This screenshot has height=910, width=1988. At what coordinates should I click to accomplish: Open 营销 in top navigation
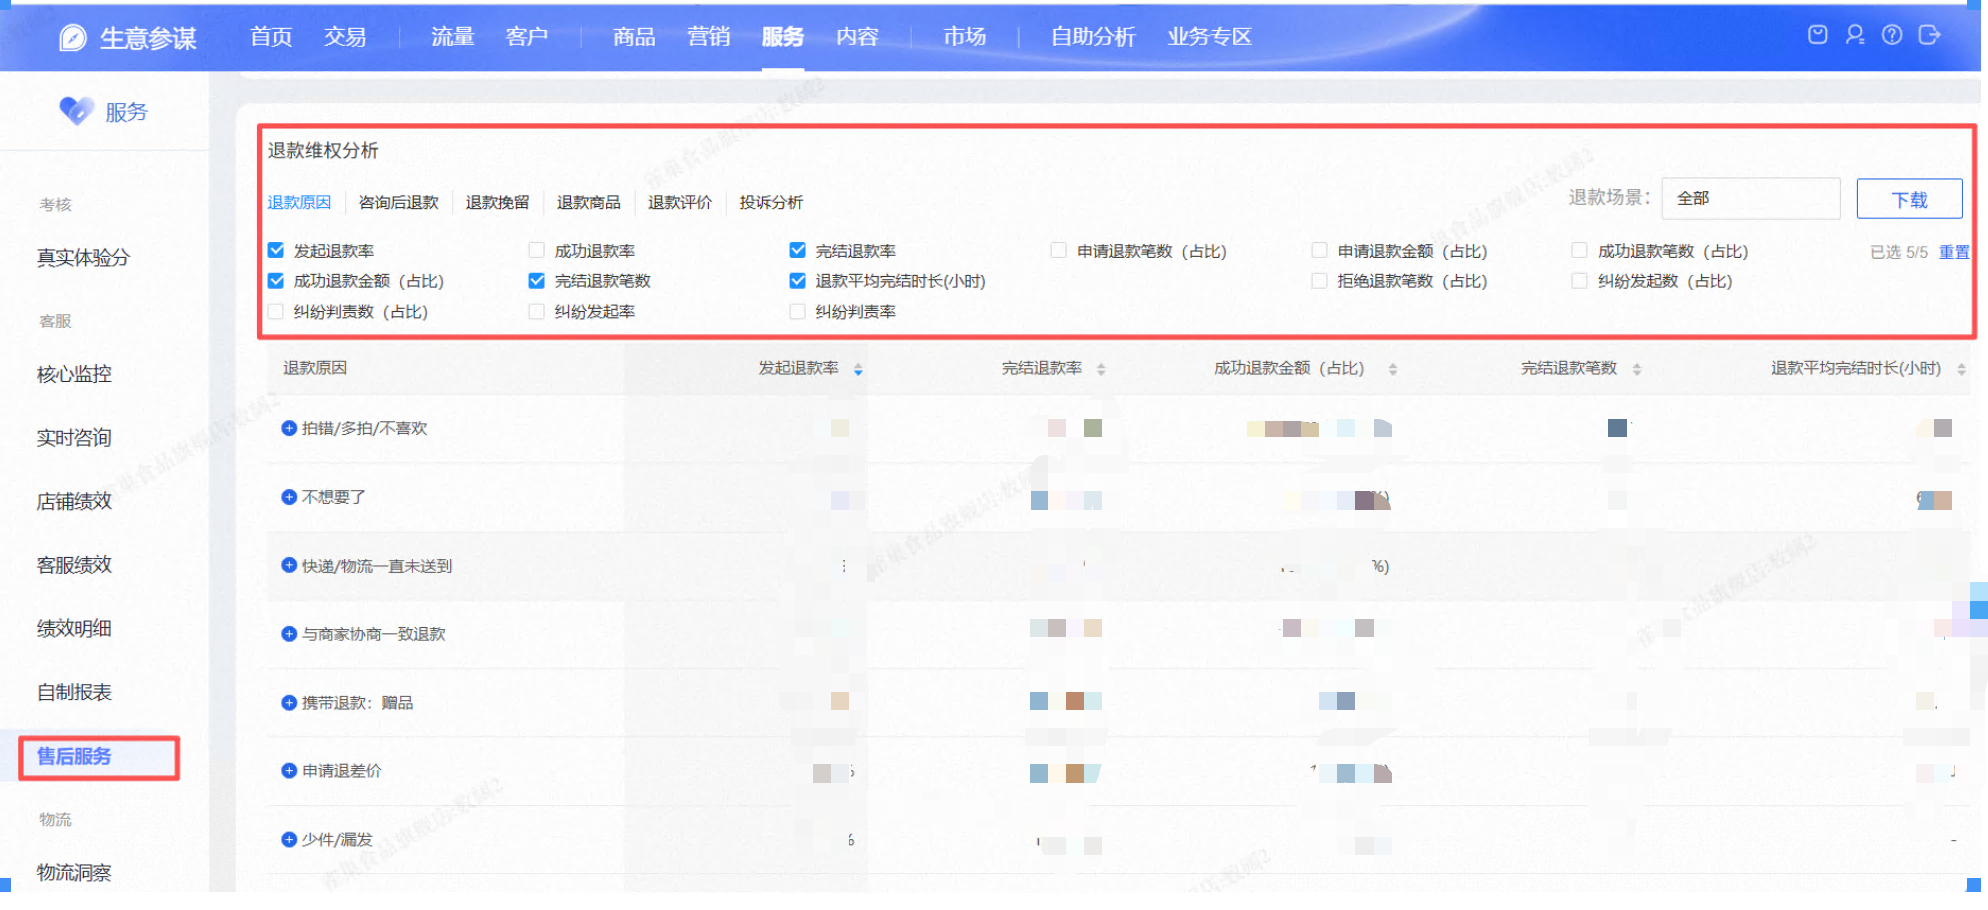click(709, 37)
